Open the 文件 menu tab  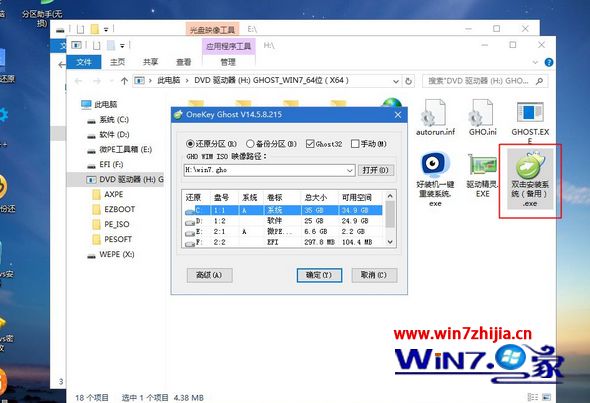click(x=84, y=62)
